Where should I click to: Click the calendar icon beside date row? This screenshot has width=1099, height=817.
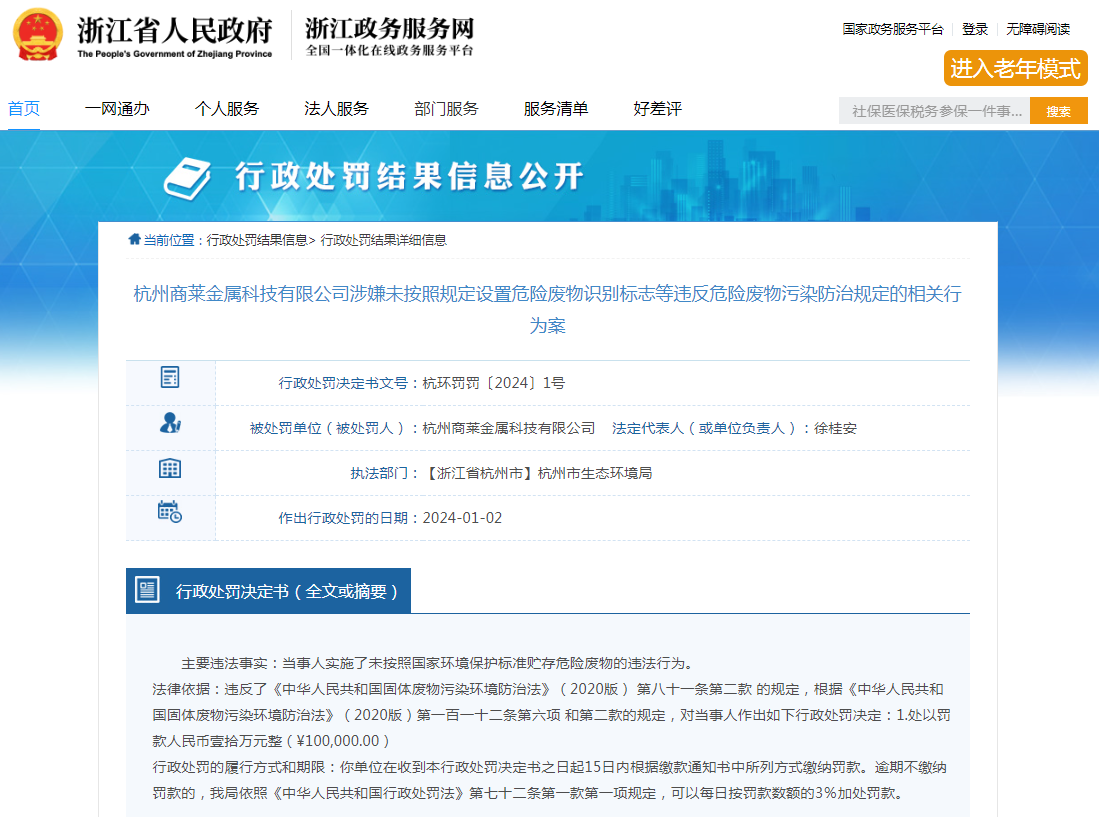[170, 512]
